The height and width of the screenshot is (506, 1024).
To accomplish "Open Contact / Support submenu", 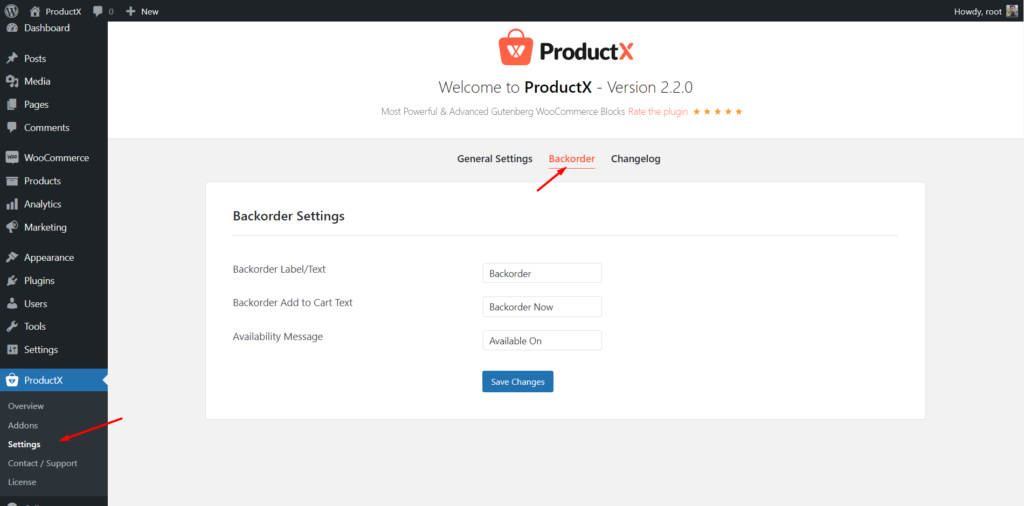I will 42,463.
